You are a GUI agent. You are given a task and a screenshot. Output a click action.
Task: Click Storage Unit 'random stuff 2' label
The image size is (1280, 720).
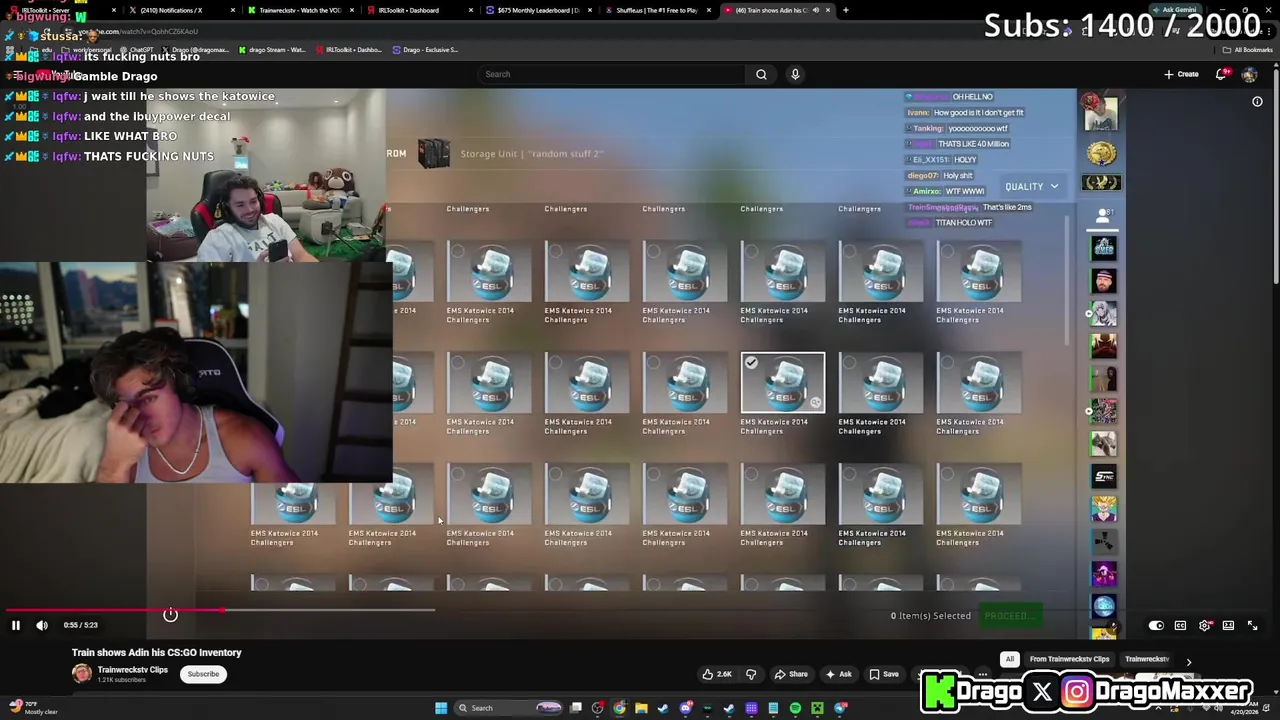[x=531, y=154]
